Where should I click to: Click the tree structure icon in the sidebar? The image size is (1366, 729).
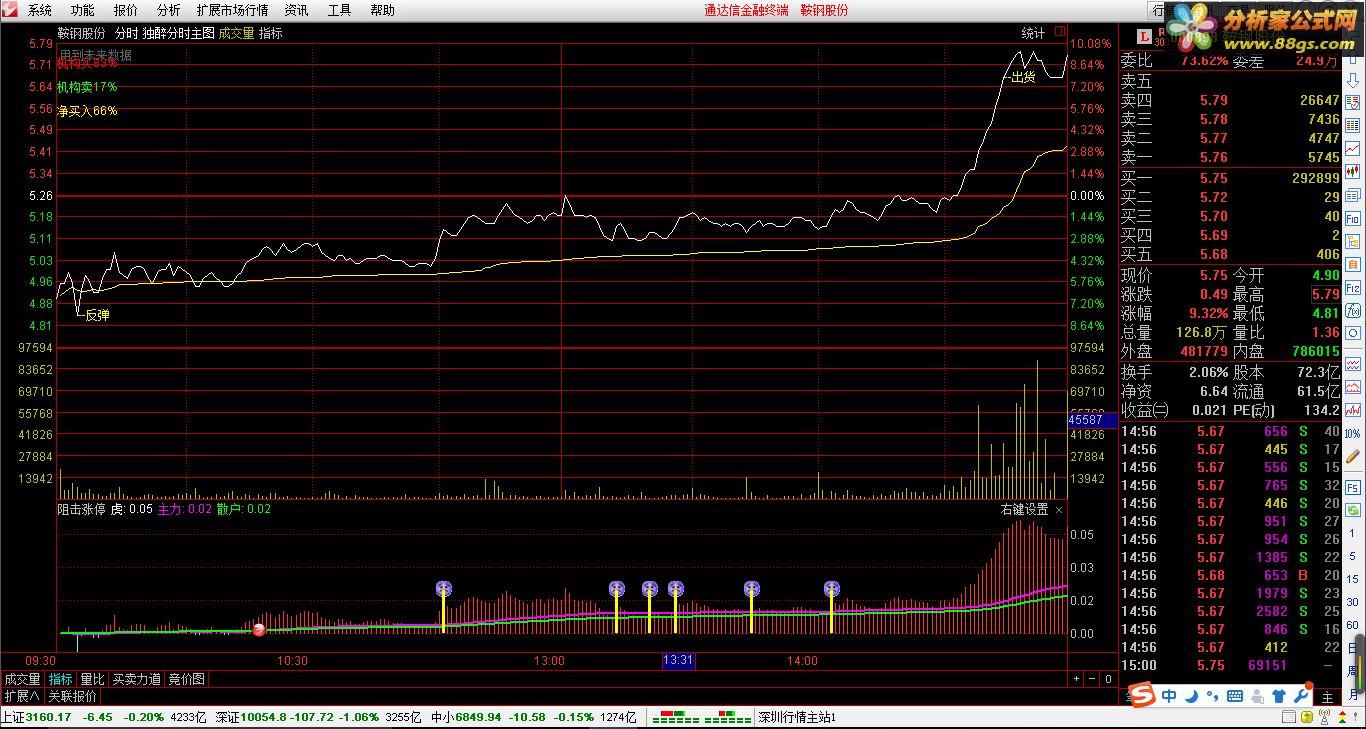(x=1353, y=240)
